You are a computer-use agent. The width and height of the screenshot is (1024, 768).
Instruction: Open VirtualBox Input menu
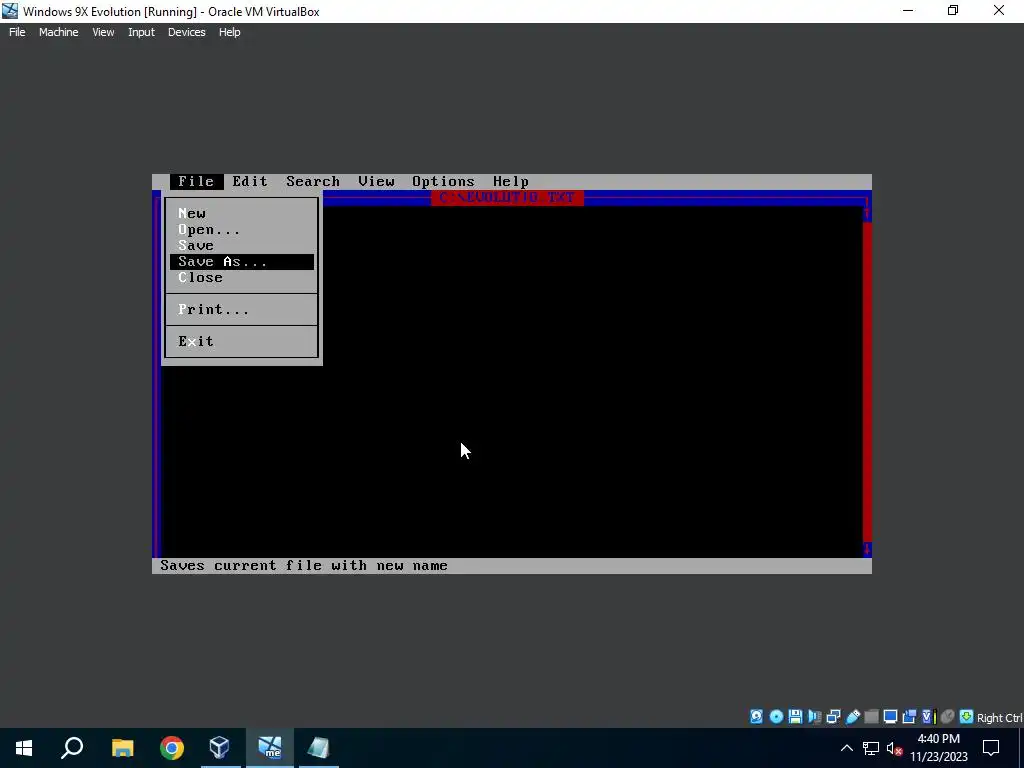point(141,32)
